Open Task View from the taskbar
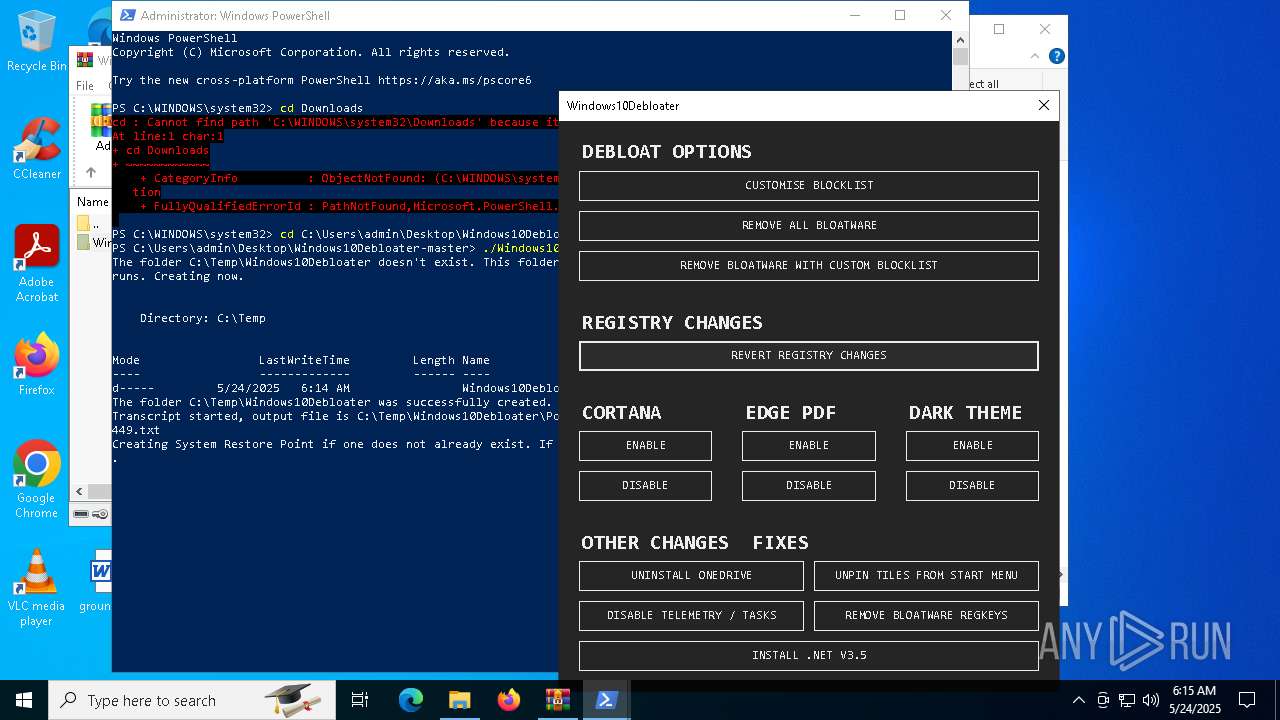The height and width of the screenshot is (720, 1280). pyautogui.click(x=360, y=700)
